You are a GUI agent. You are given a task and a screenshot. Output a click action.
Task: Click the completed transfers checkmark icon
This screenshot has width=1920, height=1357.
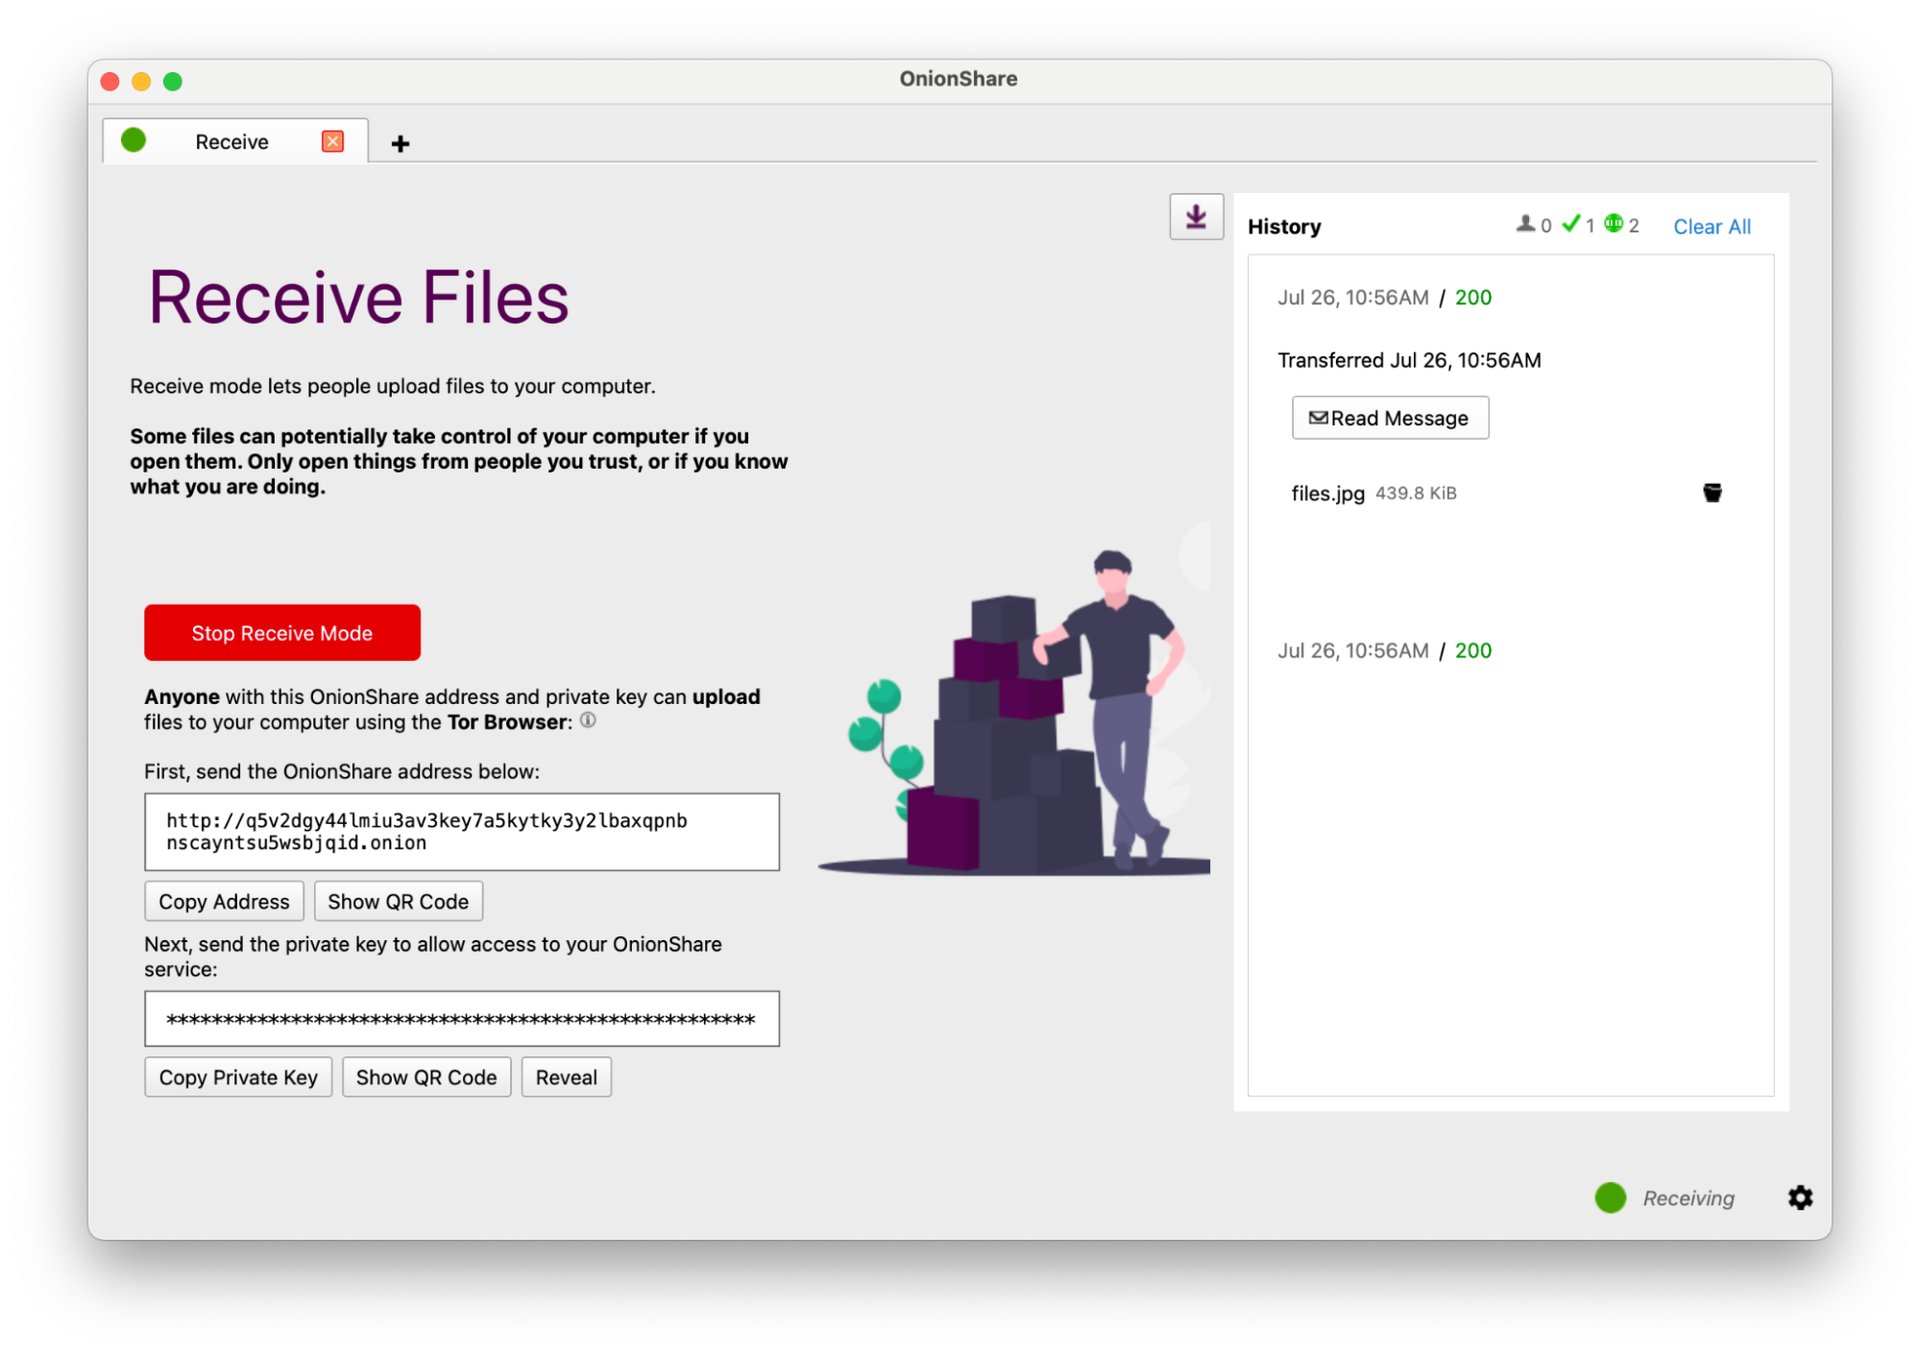pos(1571,223)
